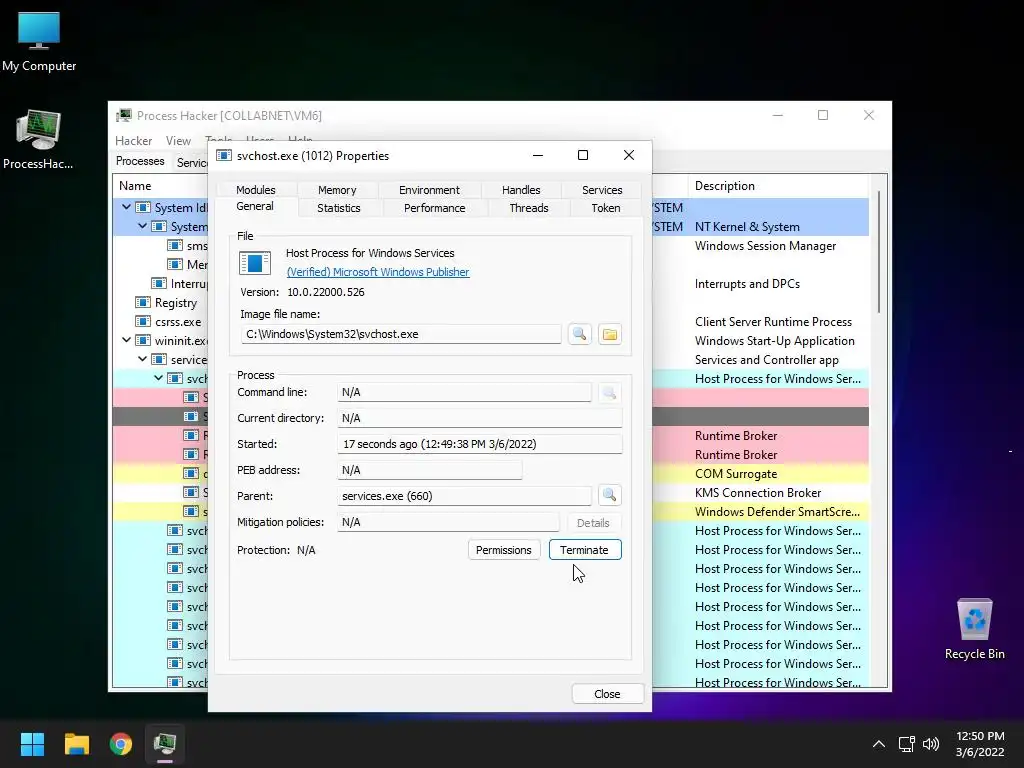Open the Recycle Bin desktop icon

[974, 629]
